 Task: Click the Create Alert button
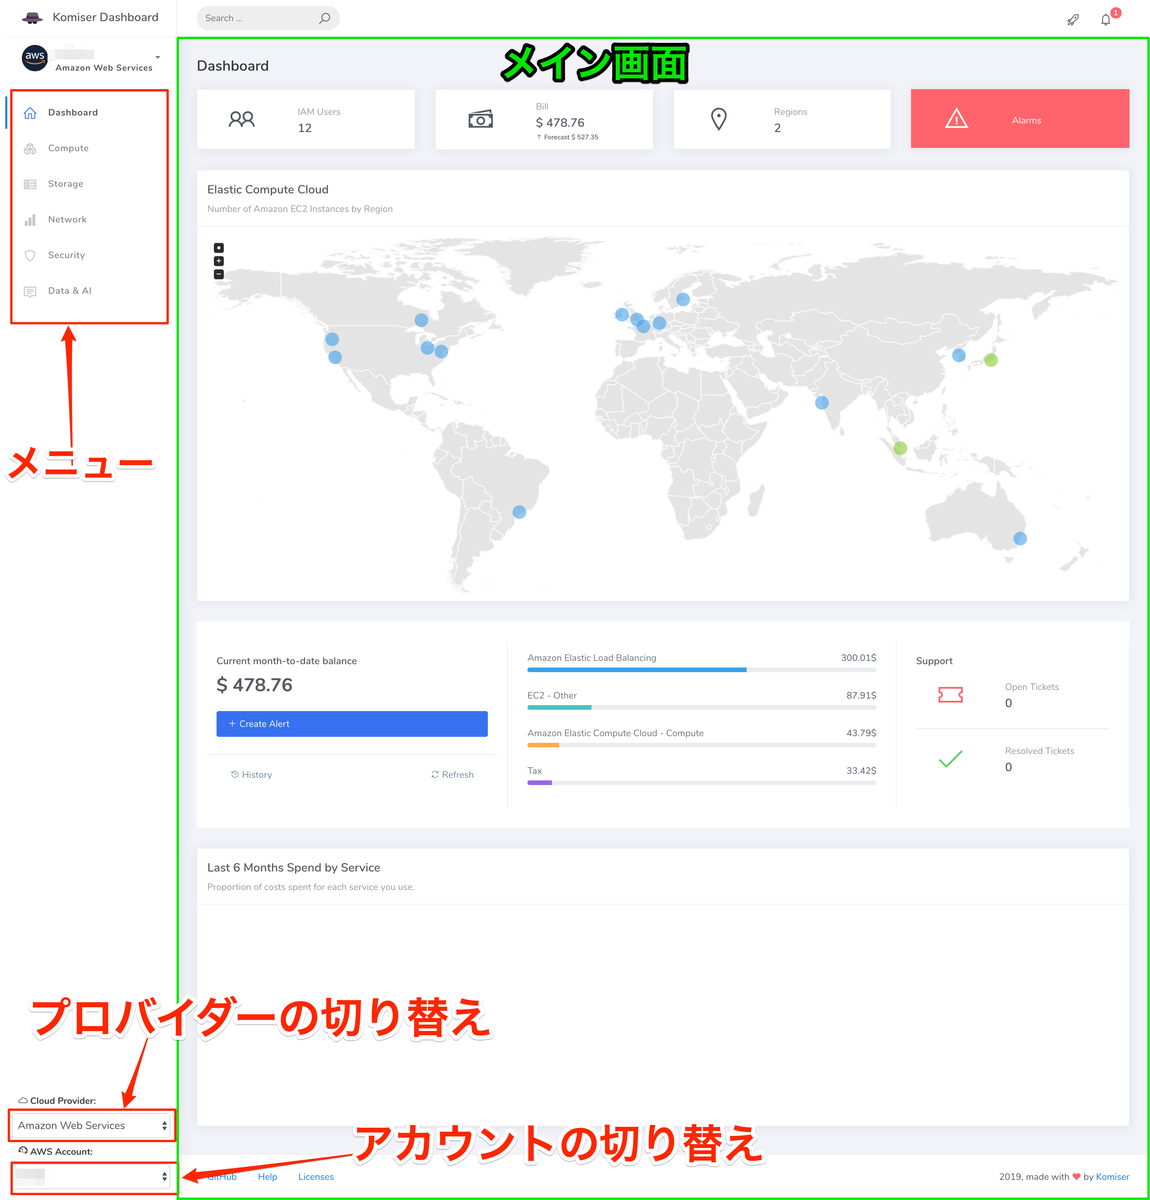[x=352, y=724]
